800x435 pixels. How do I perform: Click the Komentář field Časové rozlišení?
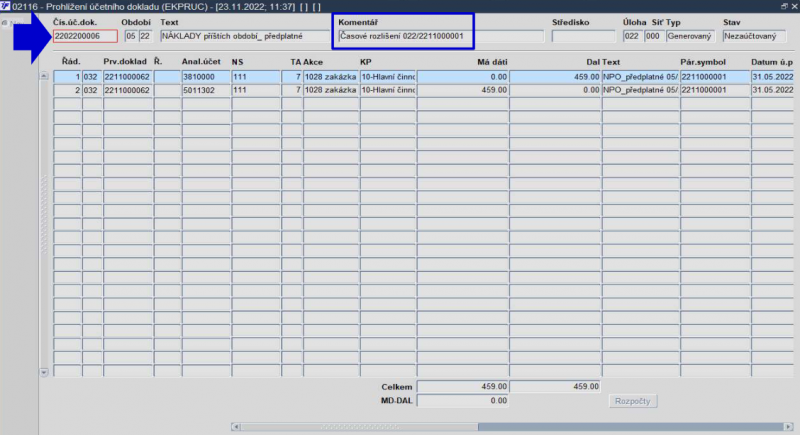tap(441, 36)
